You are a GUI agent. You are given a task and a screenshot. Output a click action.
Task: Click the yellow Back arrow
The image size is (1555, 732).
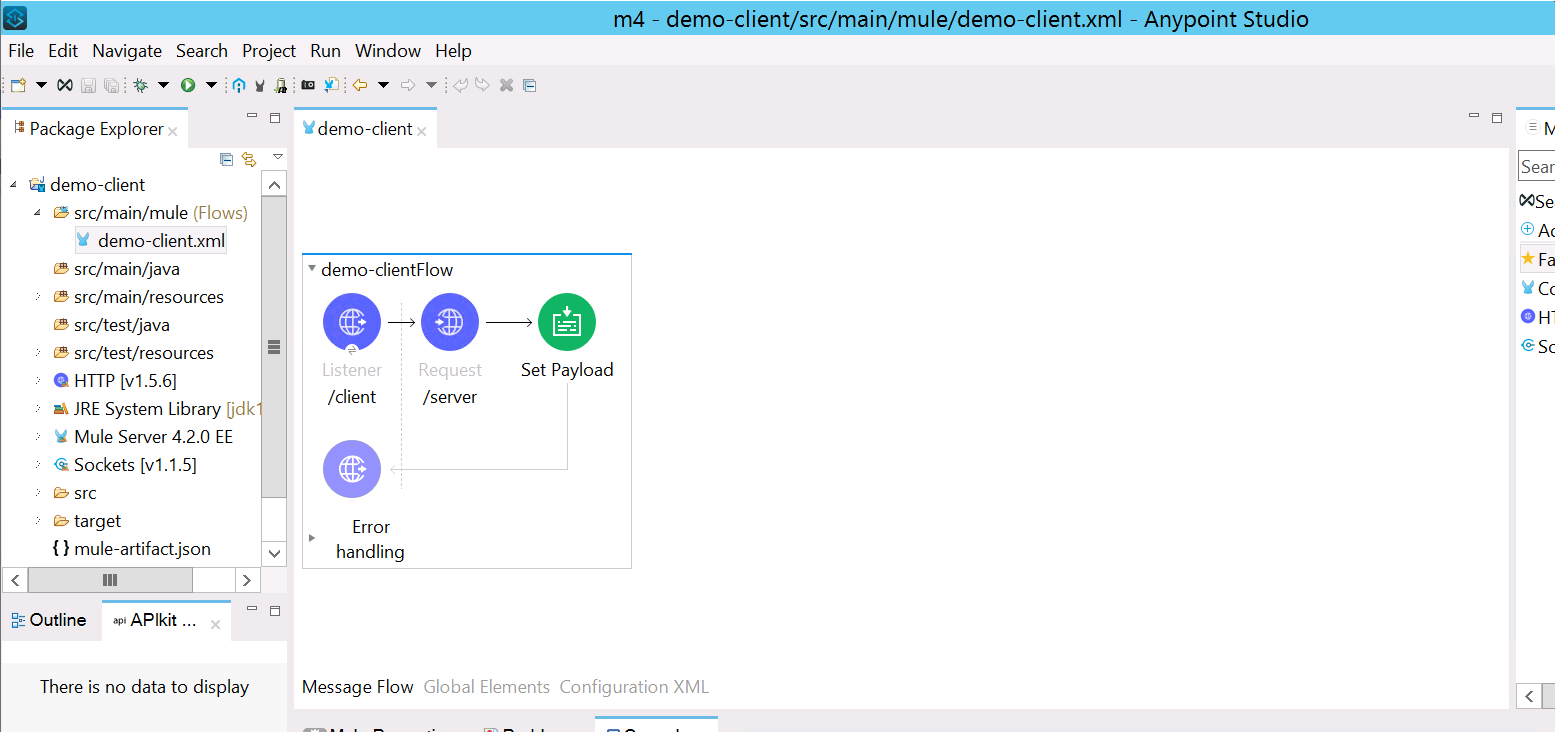(x=360, y=86)
